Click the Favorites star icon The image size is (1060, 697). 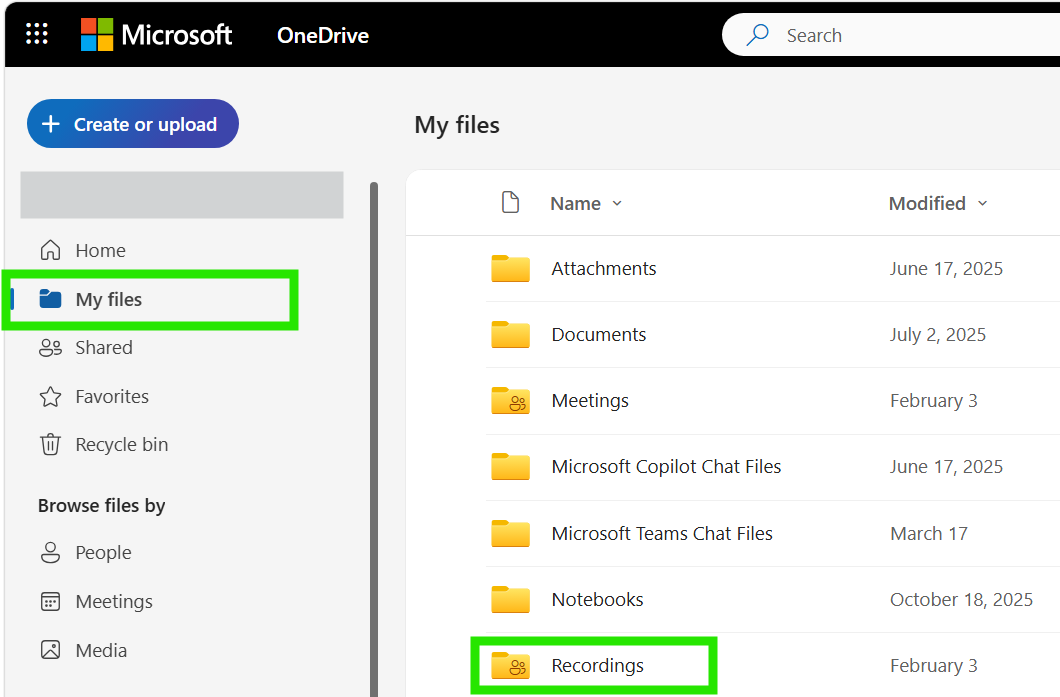pyautogui.click(x=50, y=396)
